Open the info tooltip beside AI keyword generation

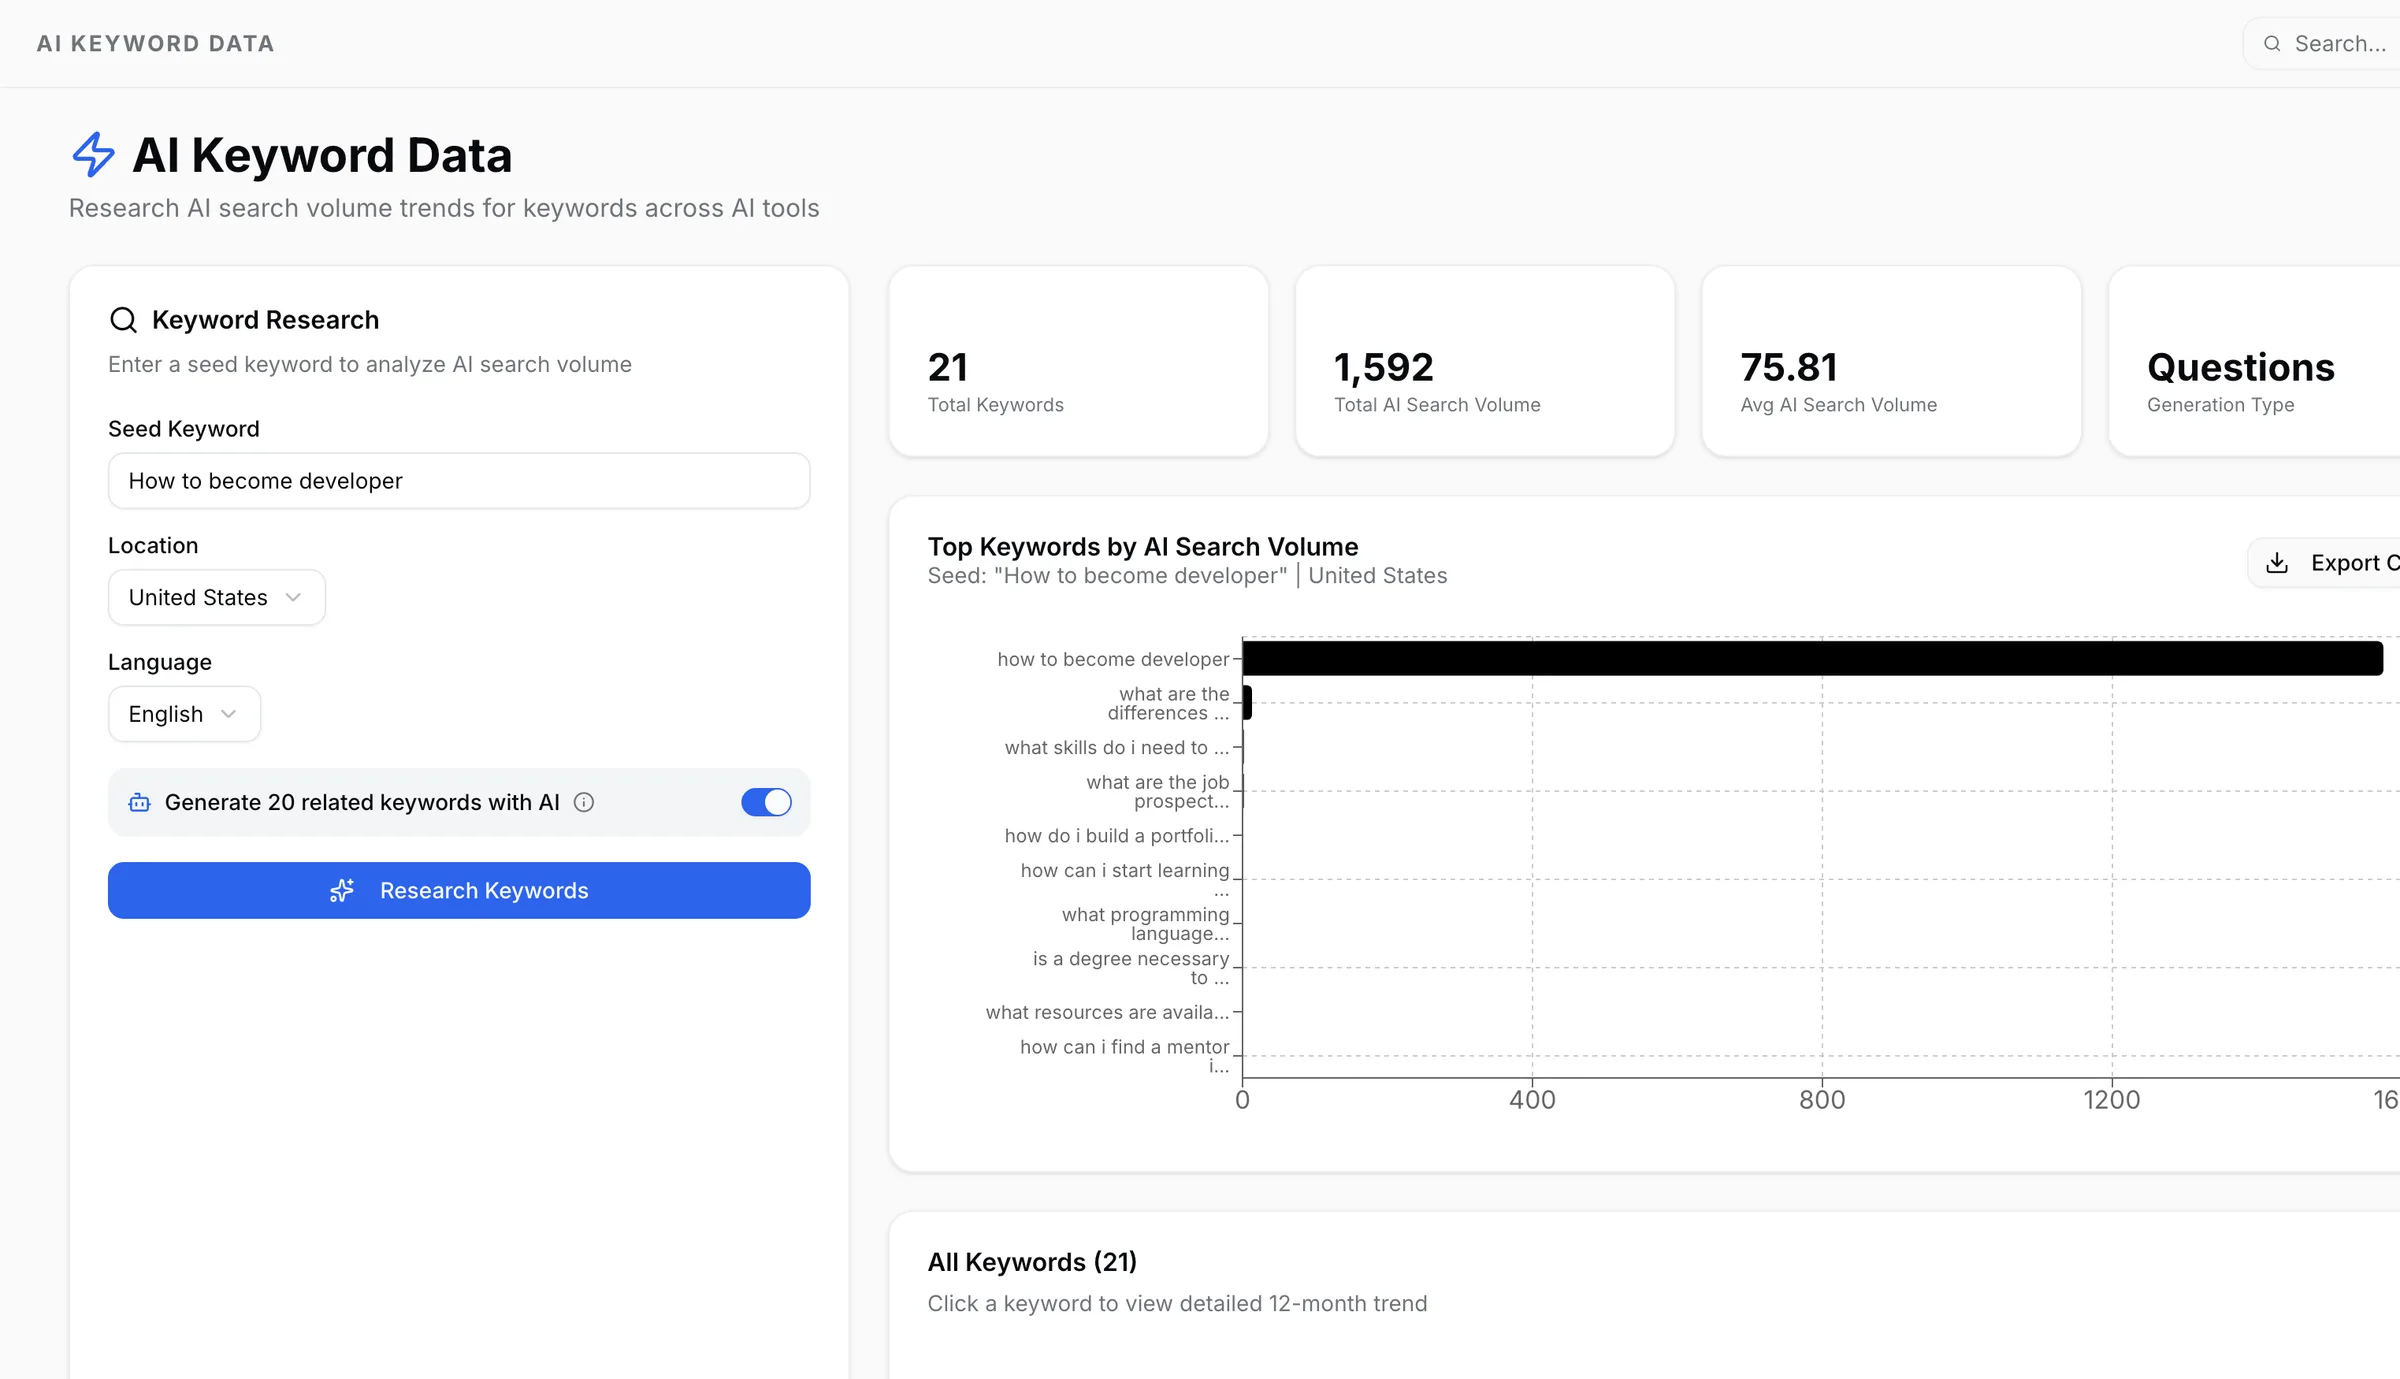tap(584, 802)
